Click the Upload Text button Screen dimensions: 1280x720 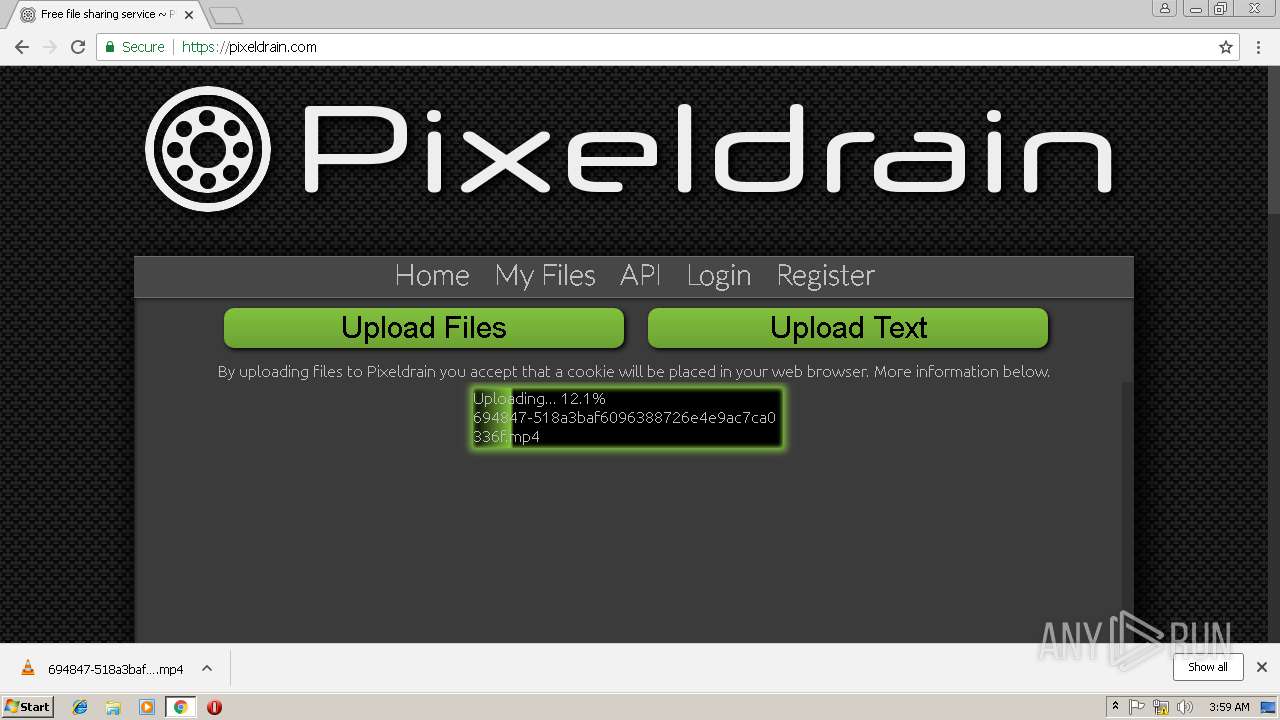click(x=848, y=328)
